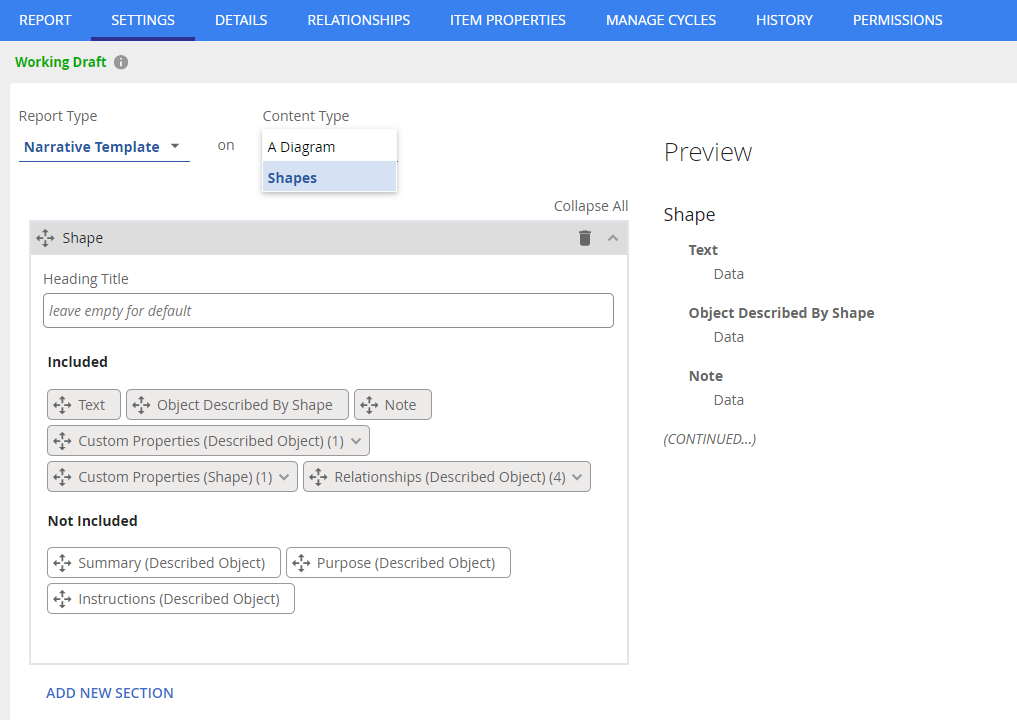1017x720 pixels.
Task: Delete the Shape section using trash icon
Action: click(585, 238)
